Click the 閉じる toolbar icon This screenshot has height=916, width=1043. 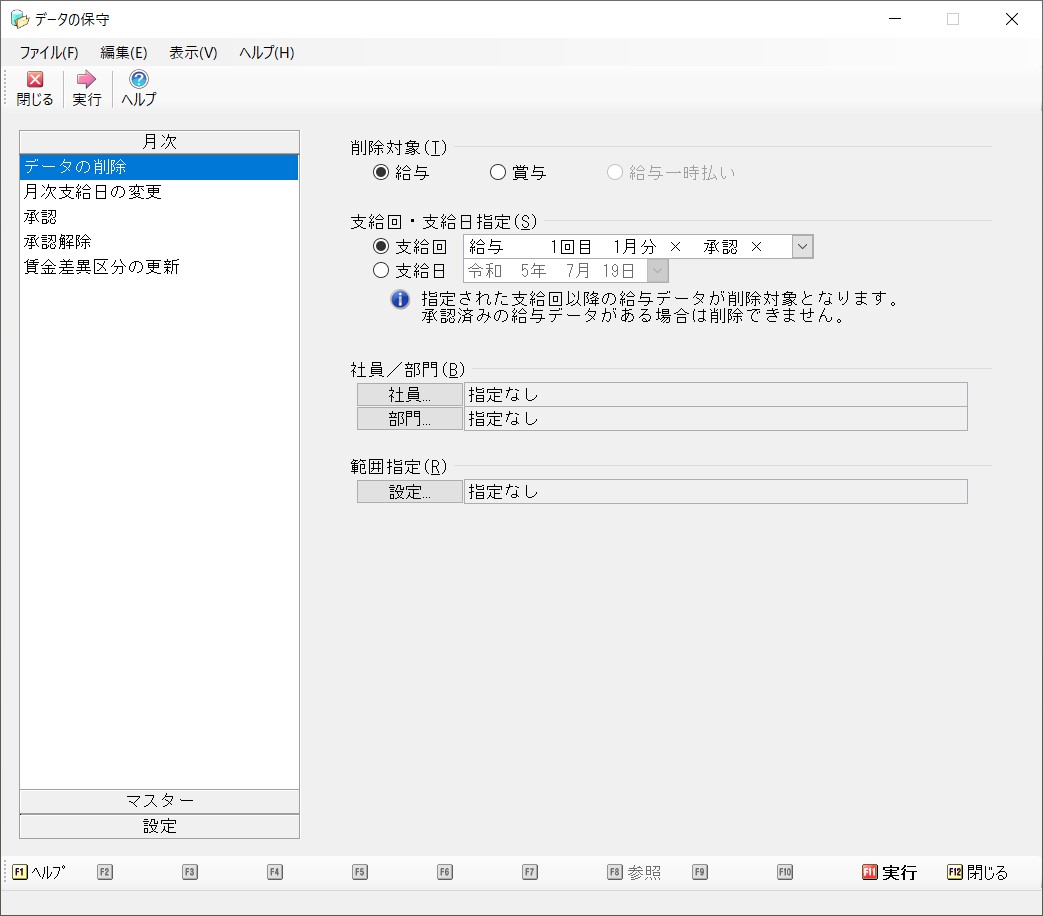click(35, 80)
